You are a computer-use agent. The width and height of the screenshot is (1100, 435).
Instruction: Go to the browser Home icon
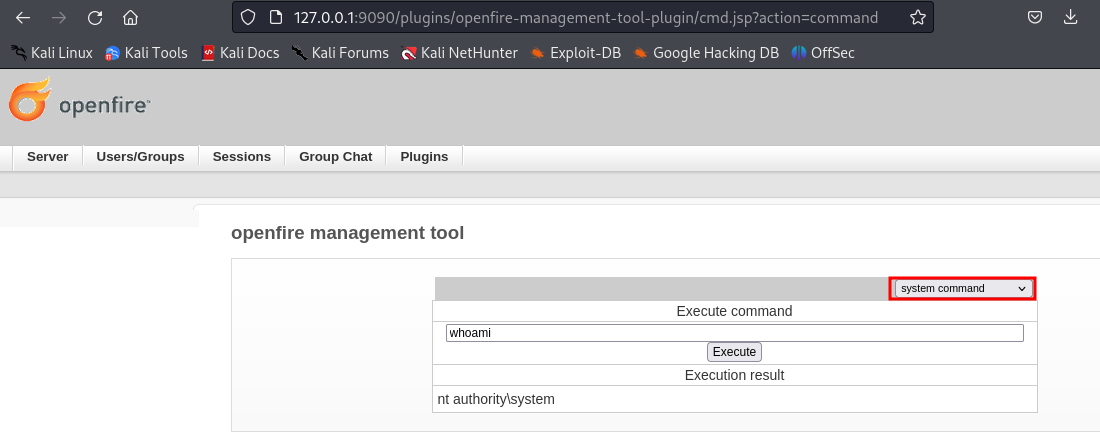point(130,18)
